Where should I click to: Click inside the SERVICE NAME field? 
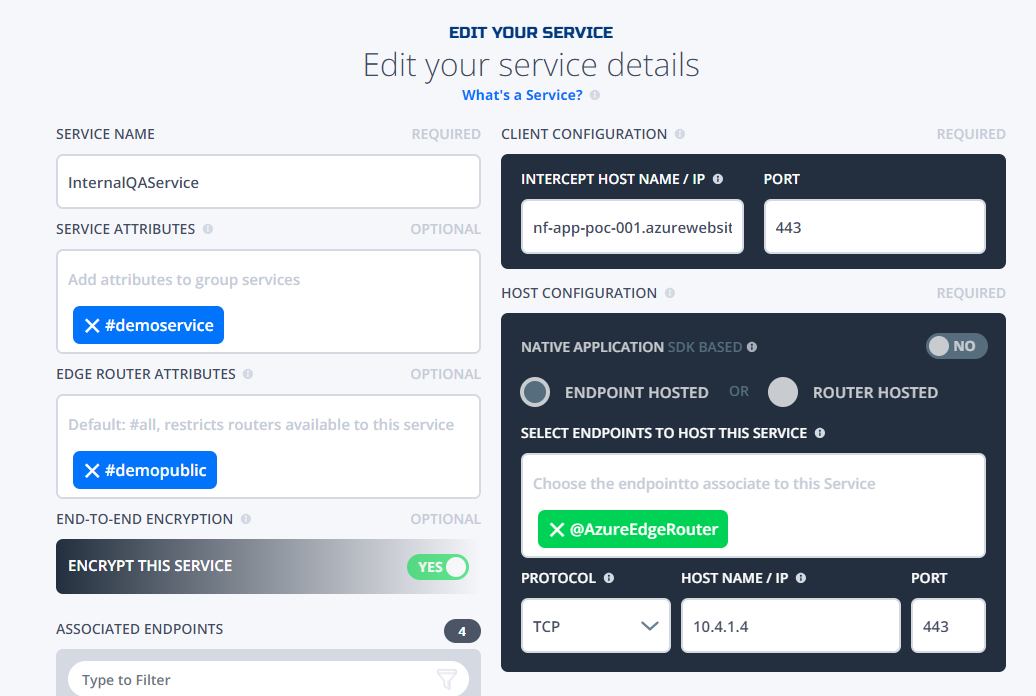point(268,181)
